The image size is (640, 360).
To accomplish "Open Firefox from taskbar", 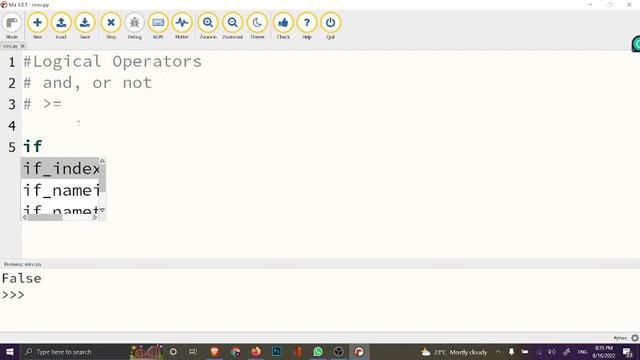I will tap(256, 352).
